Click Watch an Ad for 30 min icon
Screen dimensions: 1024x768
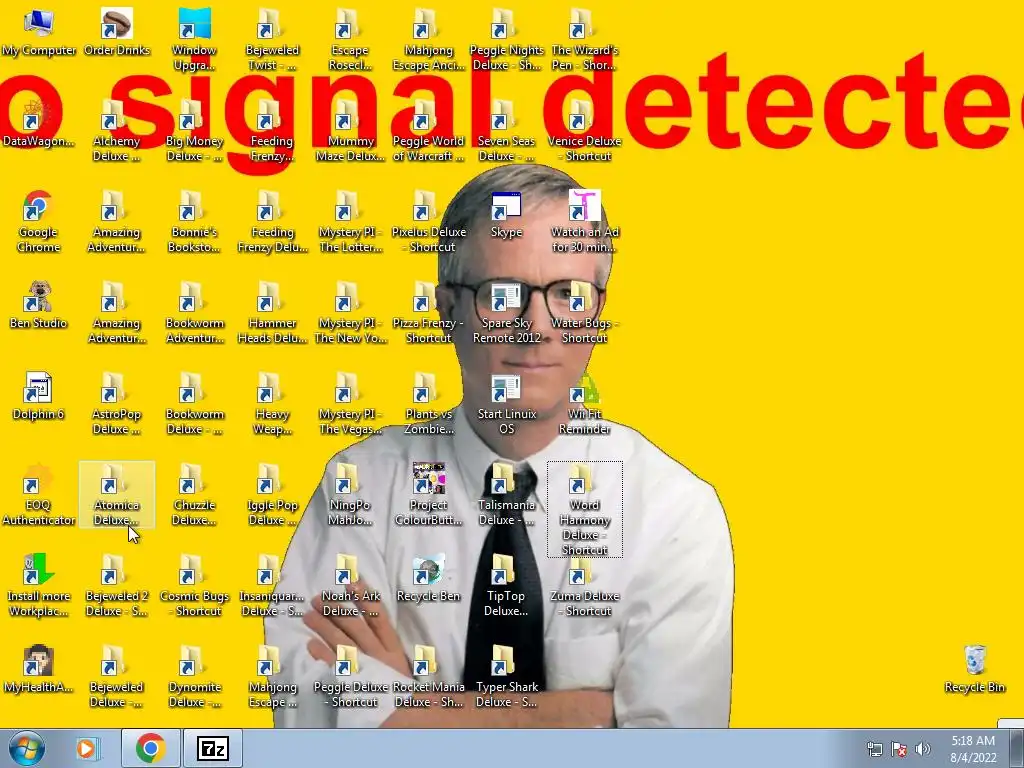(584, 221)
